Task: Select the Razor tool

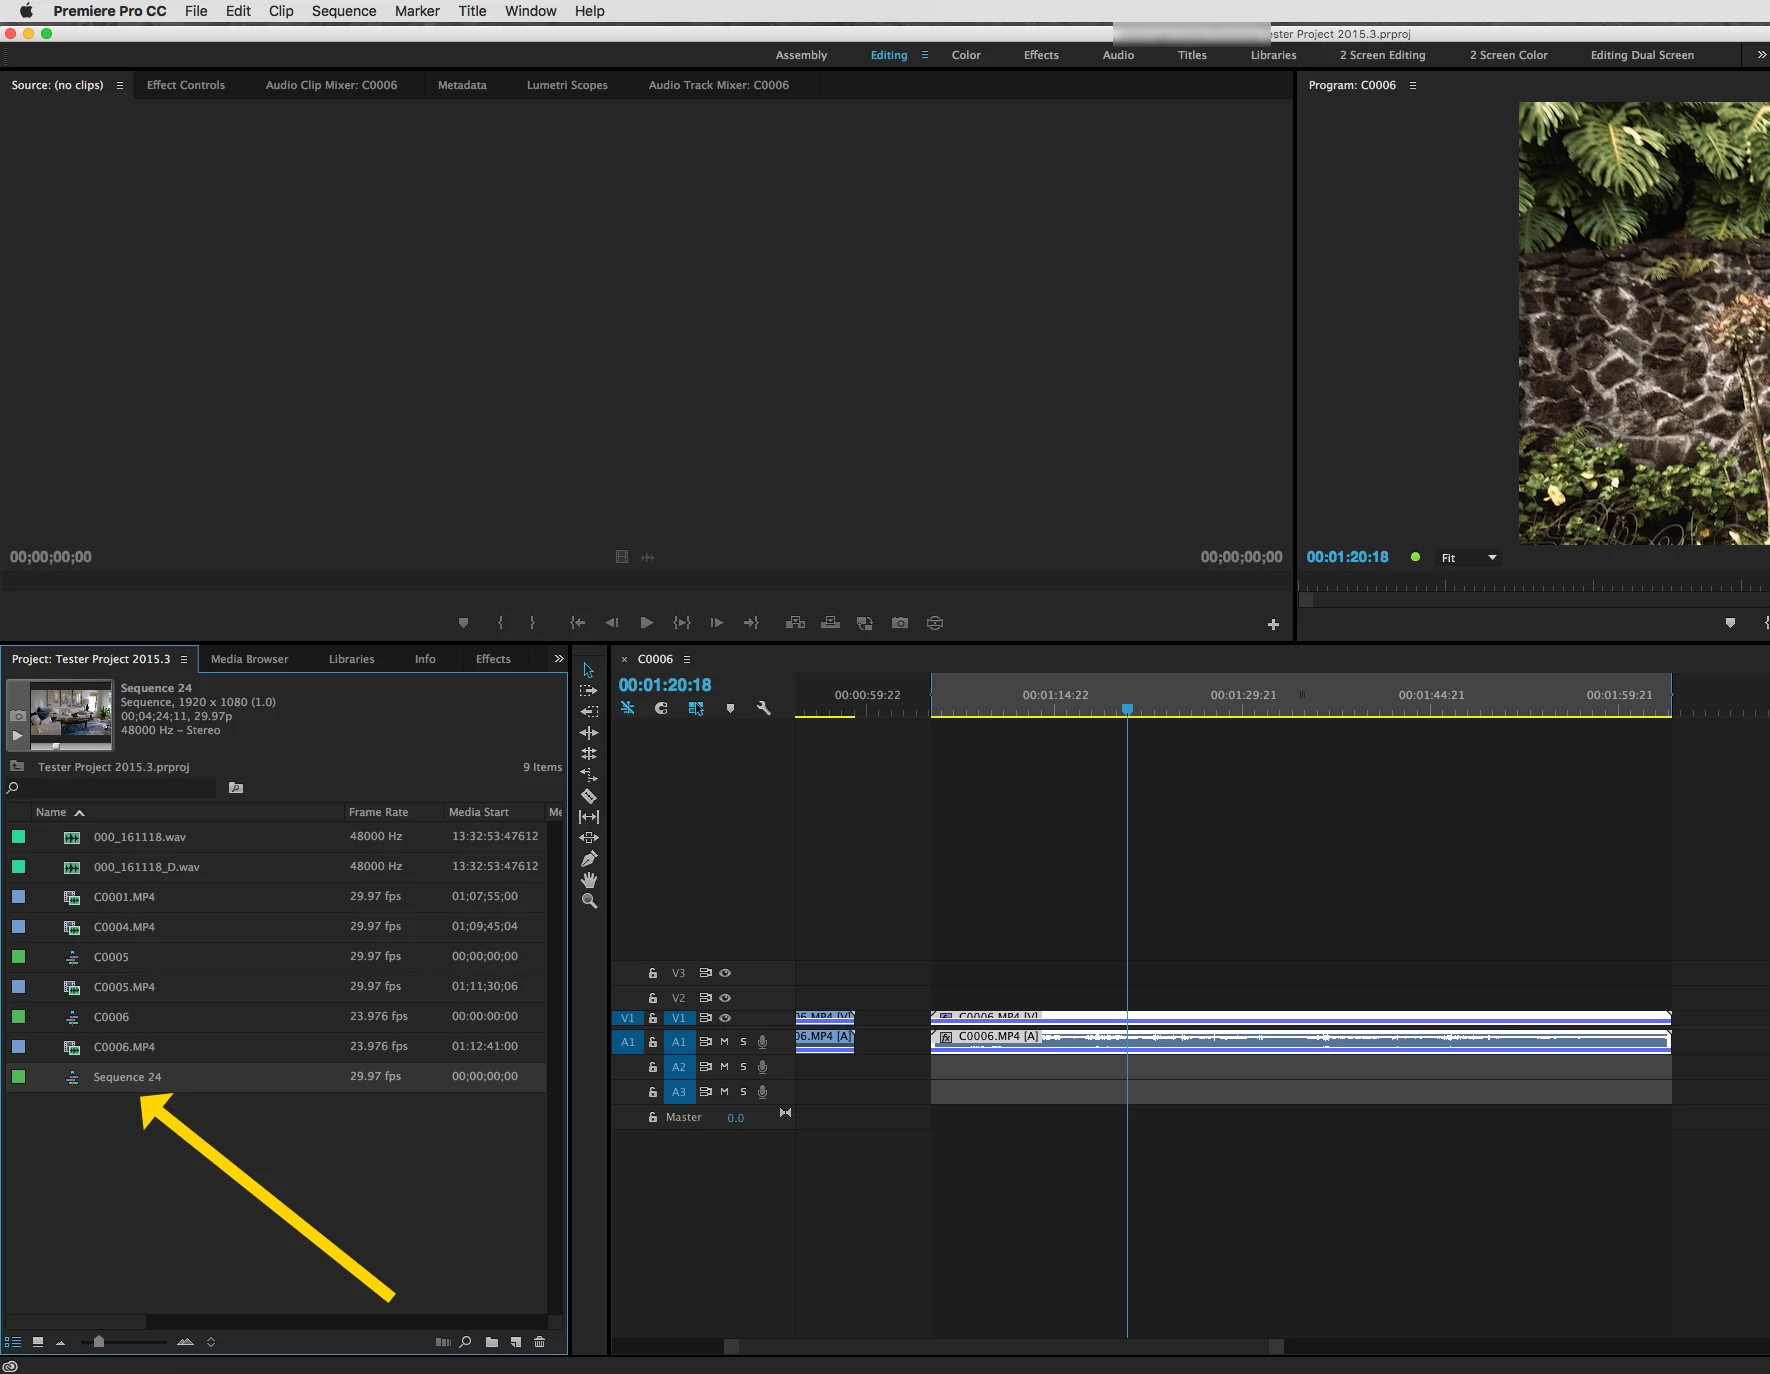Action: tap(589, 796)
